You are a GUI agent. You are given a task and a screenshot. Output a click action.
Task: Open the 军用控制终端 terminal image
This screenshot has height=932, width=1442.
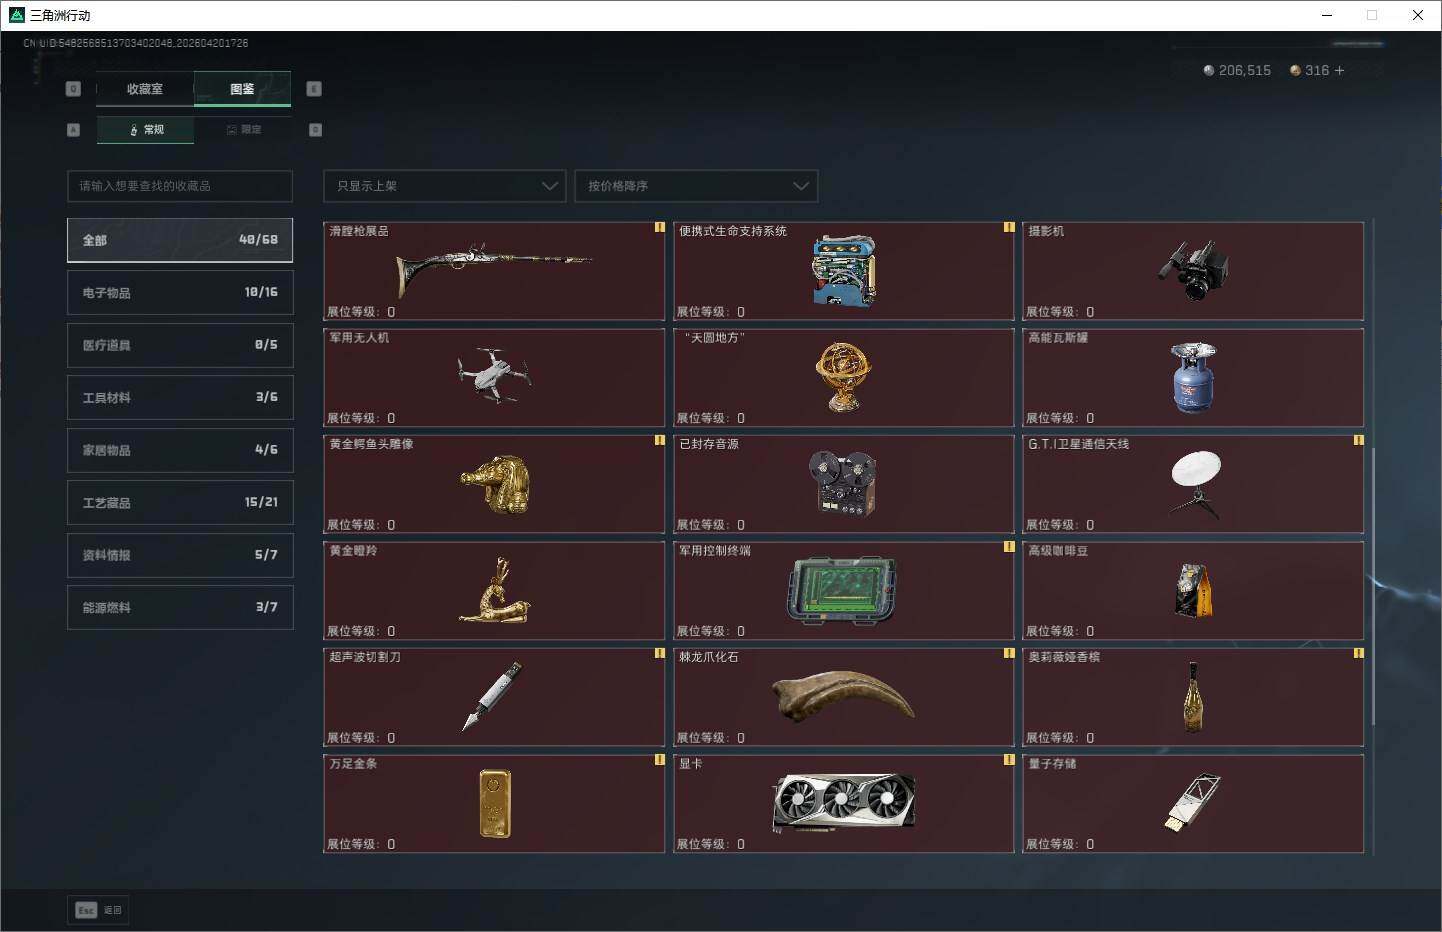click(x=842, y=590)
